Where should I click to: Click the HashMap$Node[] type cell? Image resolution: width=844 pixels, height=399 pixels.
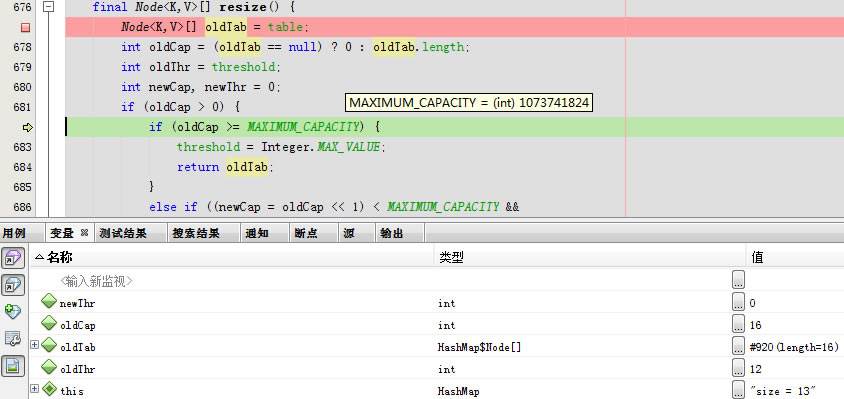click(x=480, y=348)
